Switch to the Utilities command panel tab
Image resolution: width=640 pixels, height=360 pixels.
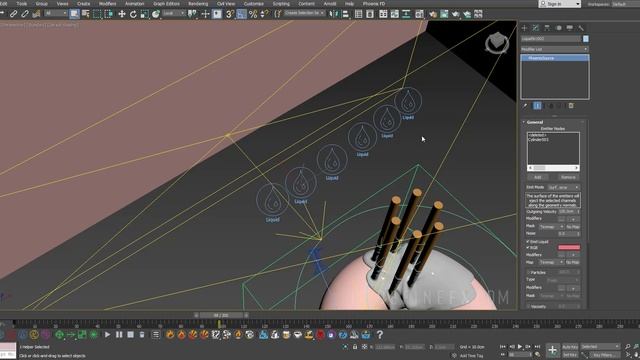click(x=581, y=28)
